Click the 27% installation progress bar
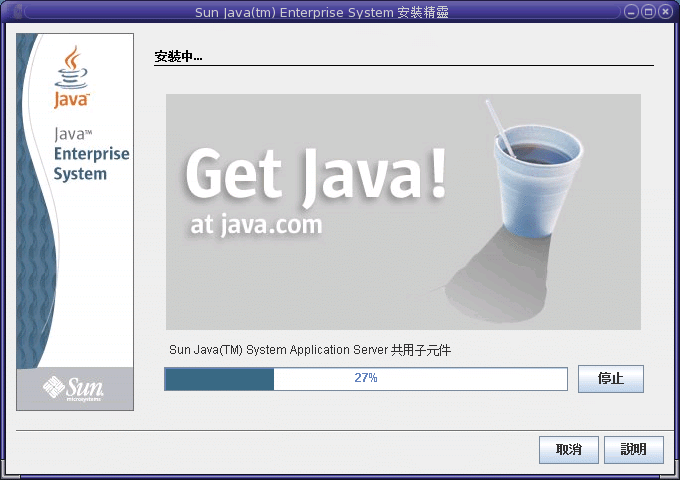 [366, 379]
